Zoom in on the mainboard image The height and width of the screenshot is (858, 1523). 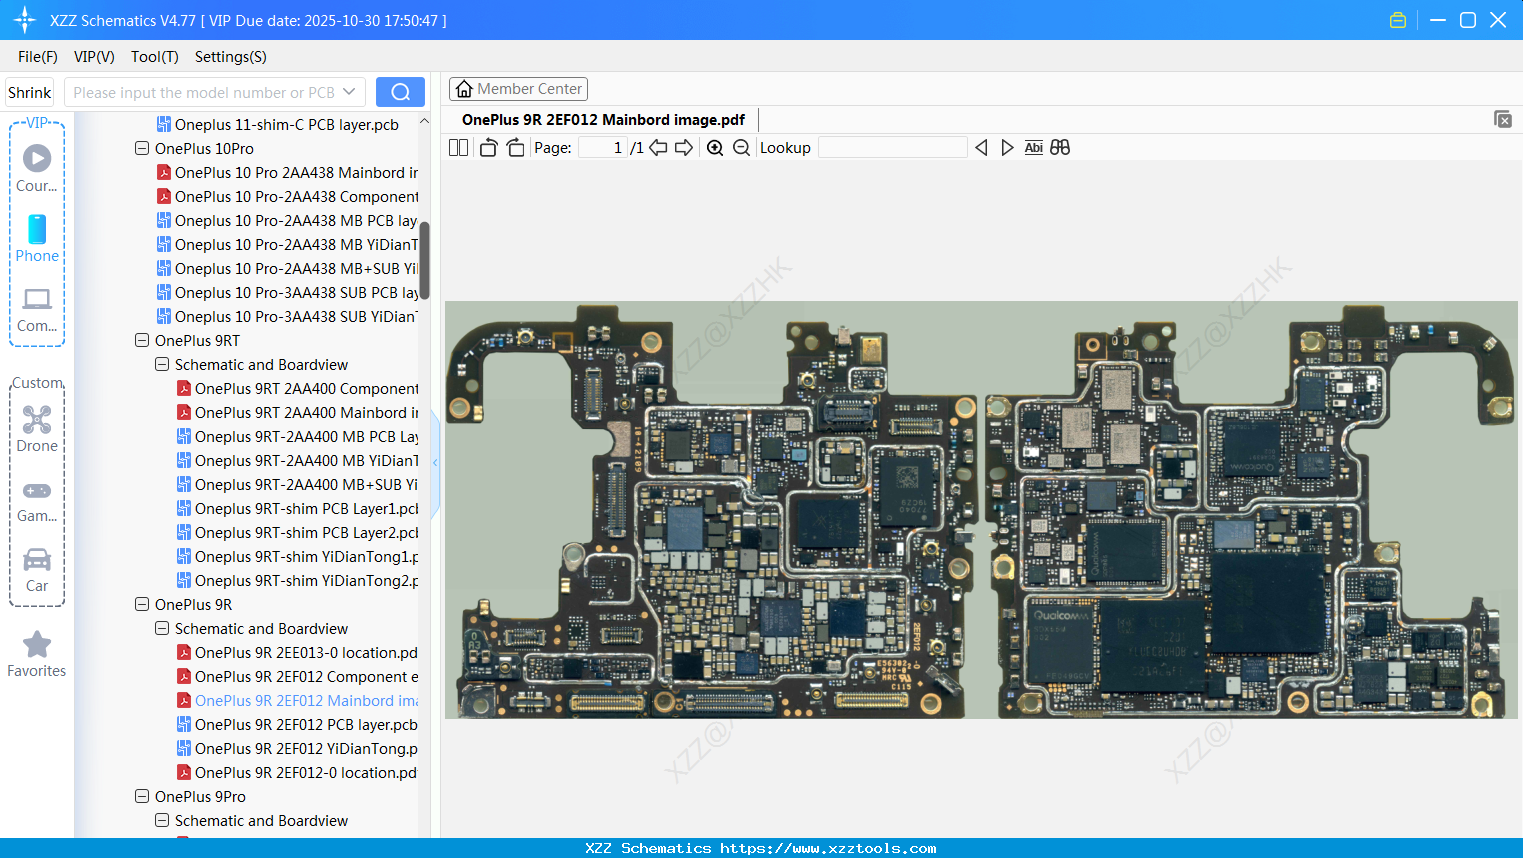coord(715,147)
